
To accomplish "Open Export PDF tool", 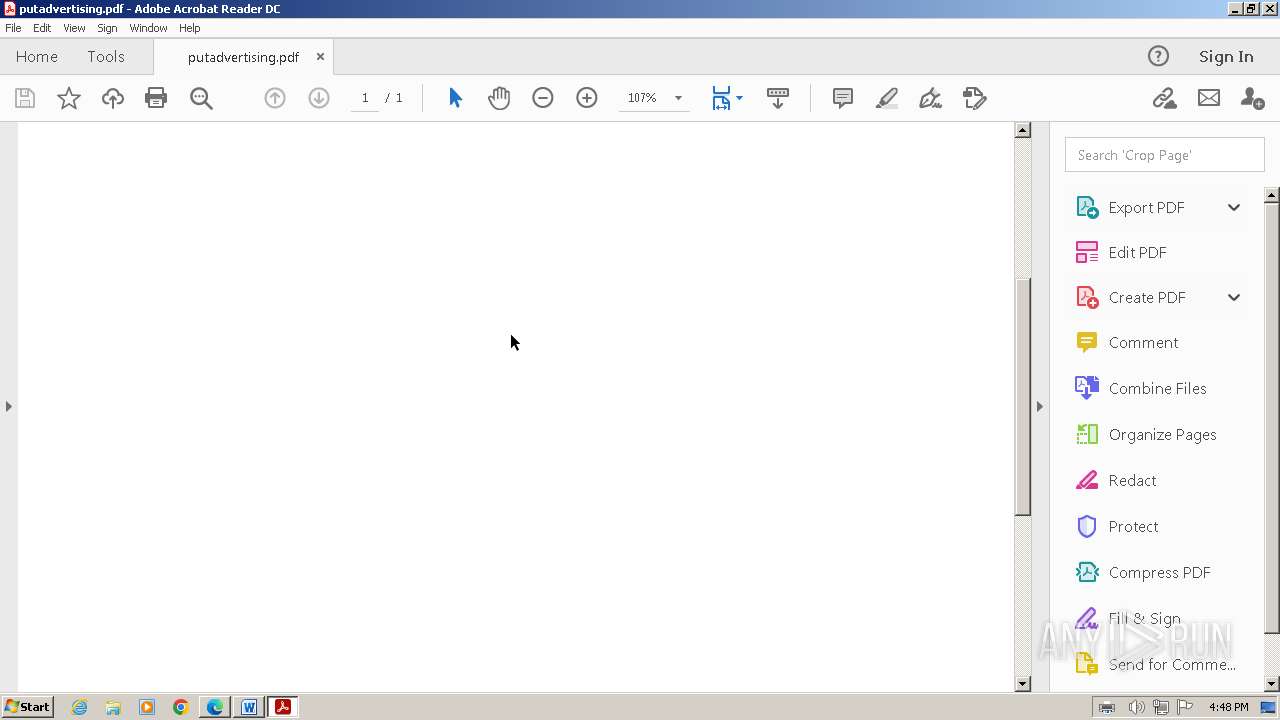I will pos(1146,207).
